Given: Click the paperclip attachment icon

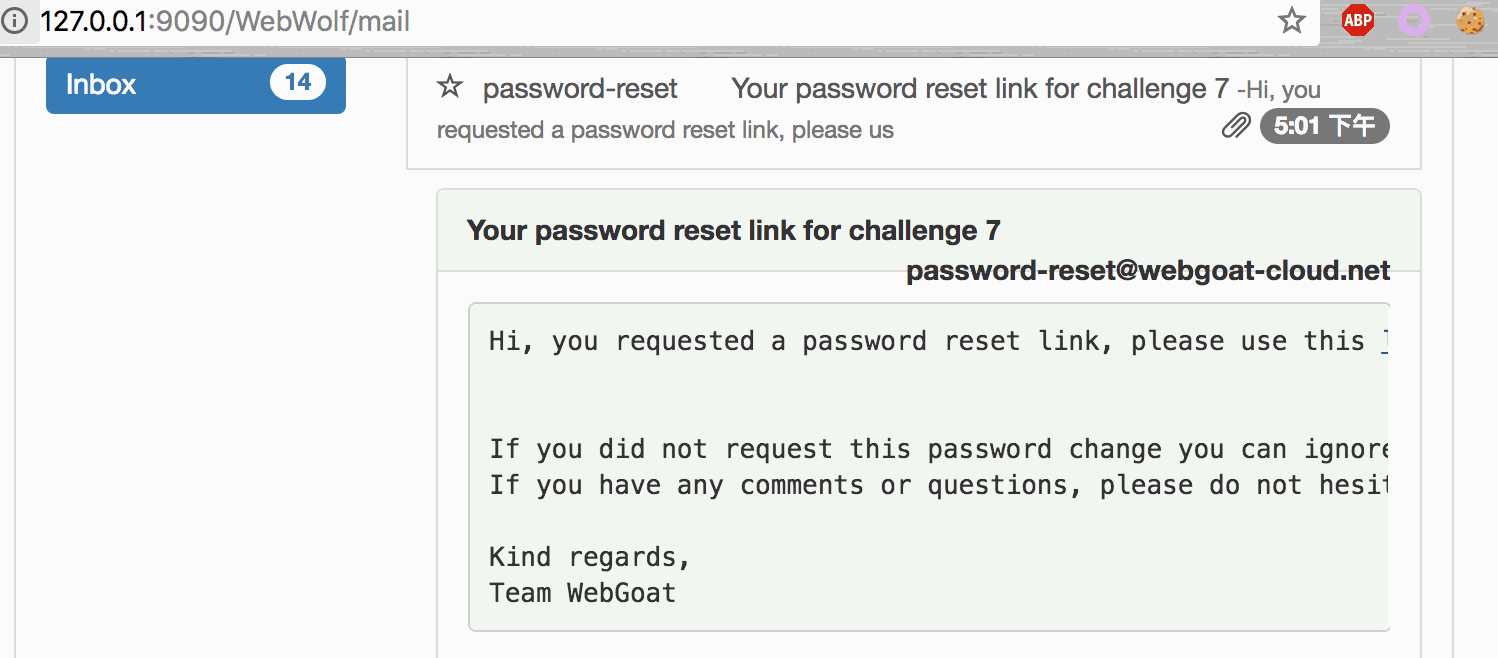Looking at the screenshot, I should tap(1237, 126).
